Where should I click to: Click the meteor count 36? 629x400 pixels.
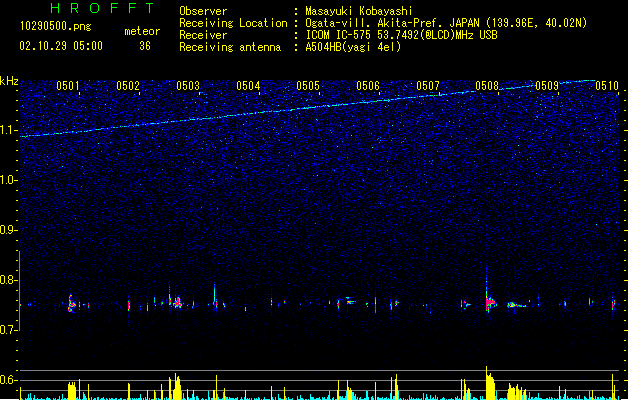coord(145,46)
